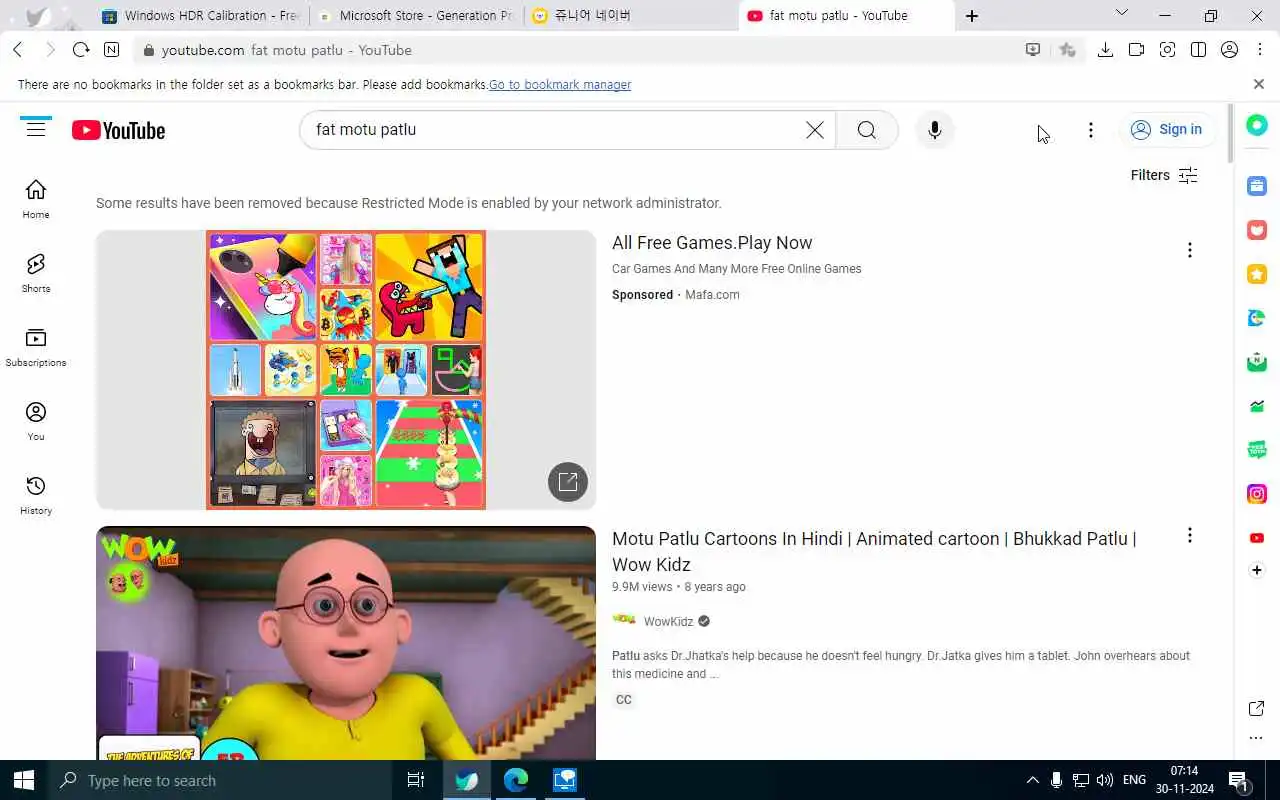Open the Motu Patlu Cartoons In Hindi title
The image size is (1280, 800).
point(874,551)
